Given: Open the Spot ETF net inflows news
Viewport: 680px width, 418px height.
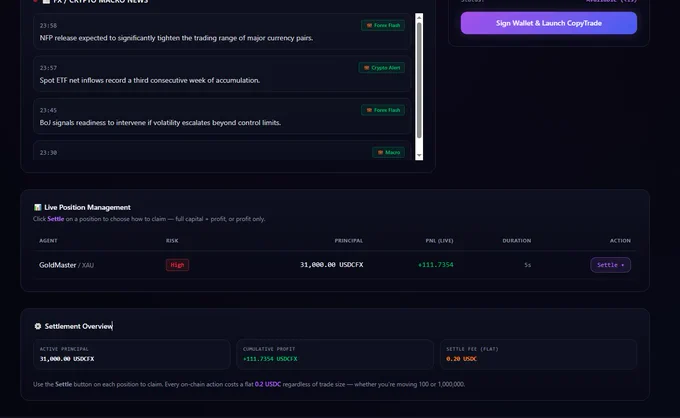Looking at the screenshot, I should tap(222, 74).
